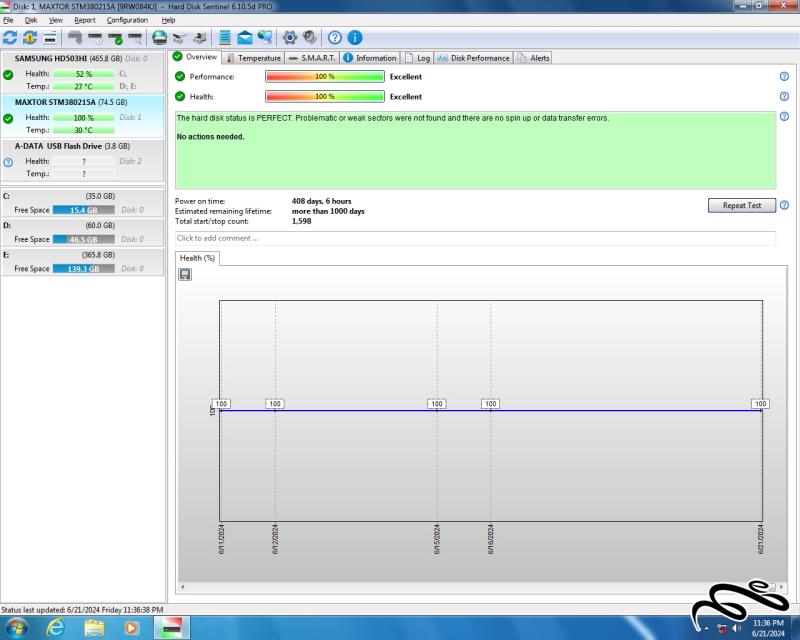The image size is (800, 640).
Task: Click the help icon next to Repeat Test
Action: coord(784,205)
